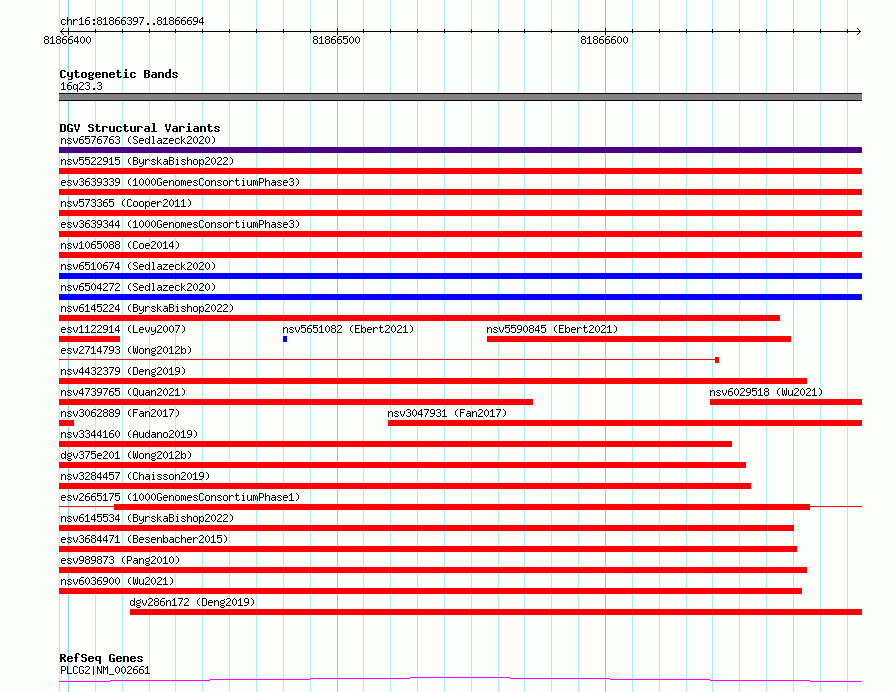Click esv3639339 (1000GenomesConsortiumPhase3) label
The height and width of the screenshot is (692, 890).
pos(180,182)
